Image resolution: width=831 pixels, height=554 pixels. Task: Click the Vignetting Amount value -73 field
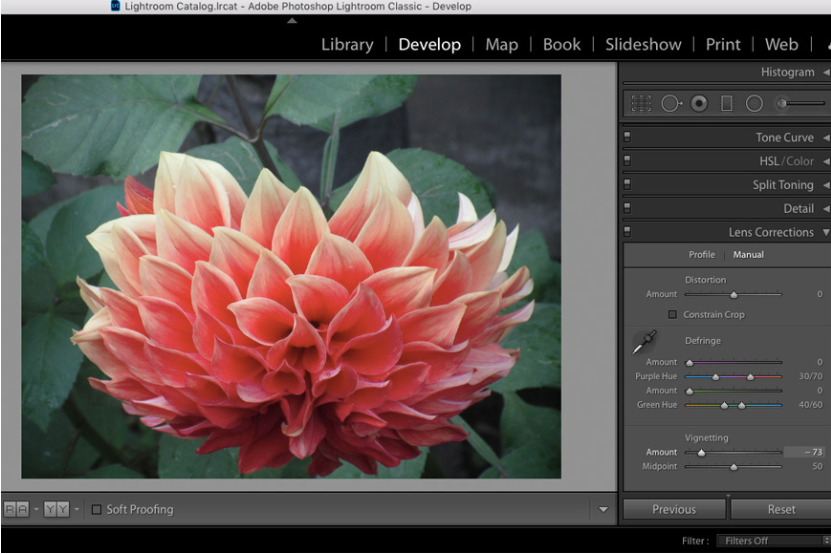pyautogui.click(x=804, y=452)
